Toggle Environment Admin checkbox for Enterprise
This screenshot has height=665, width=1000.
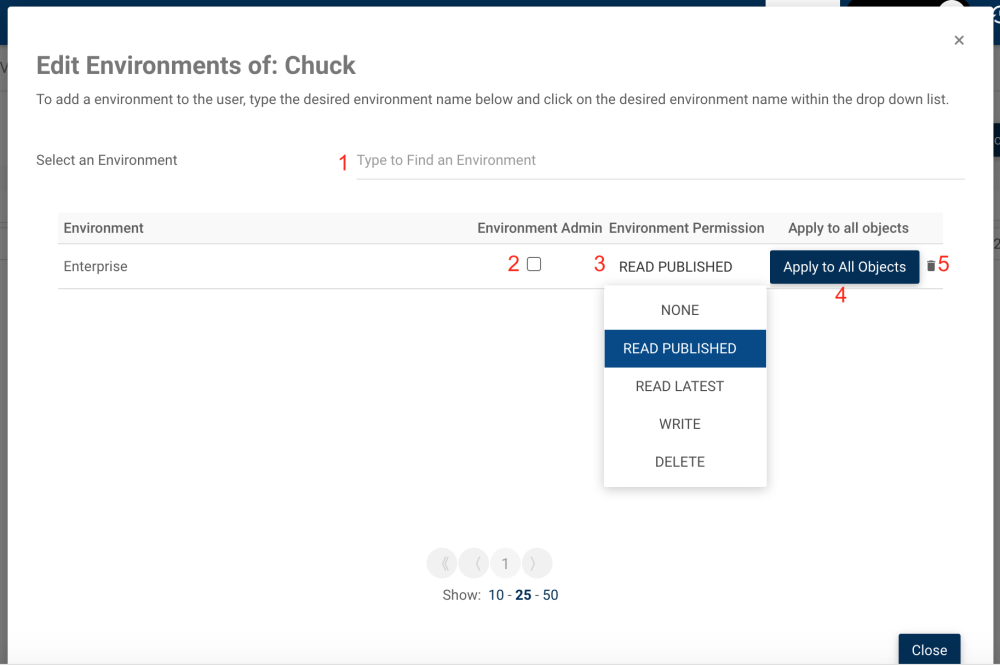point(534,264)
